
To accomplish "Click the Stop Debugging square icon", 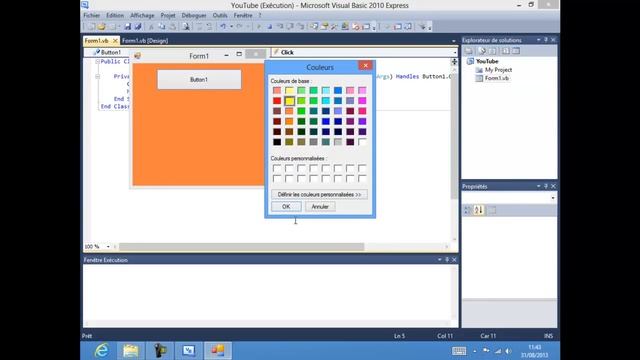I will tap(270, 27).
